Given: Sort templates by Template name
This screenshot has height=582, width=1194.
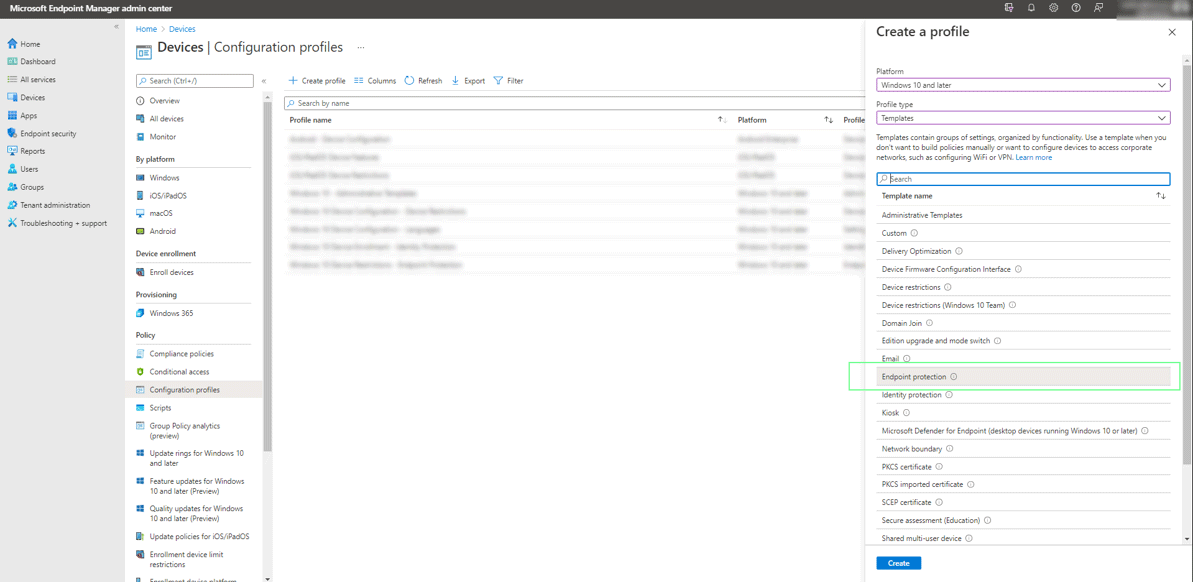Looking at the screenshot, I should click(x=1160, y=196).
